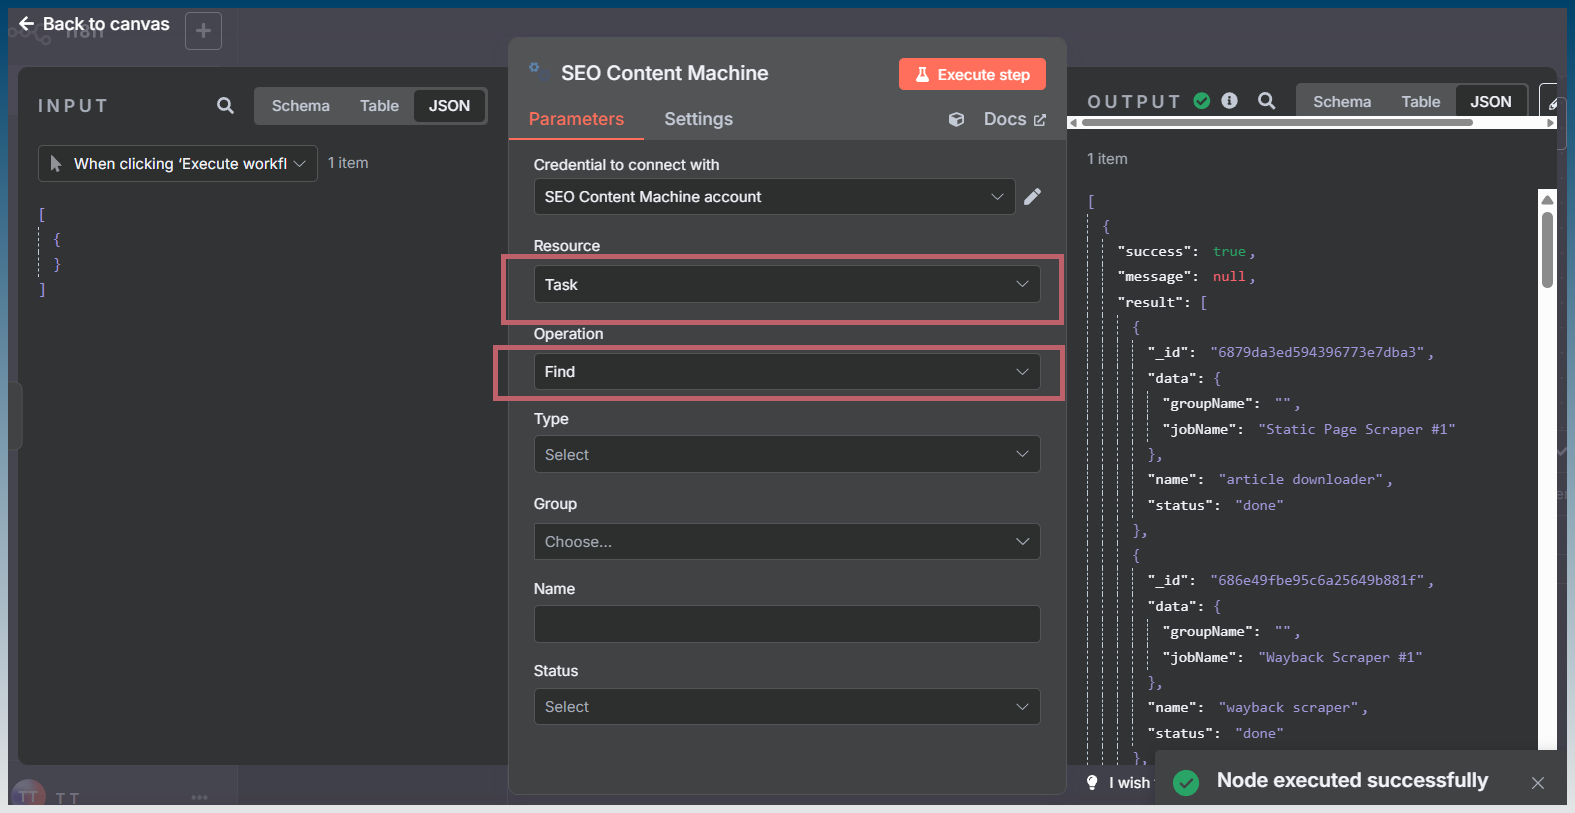The height and width of the screenshot is (813, 1575).
Task: Open the Settings tab
Action: 698,119
